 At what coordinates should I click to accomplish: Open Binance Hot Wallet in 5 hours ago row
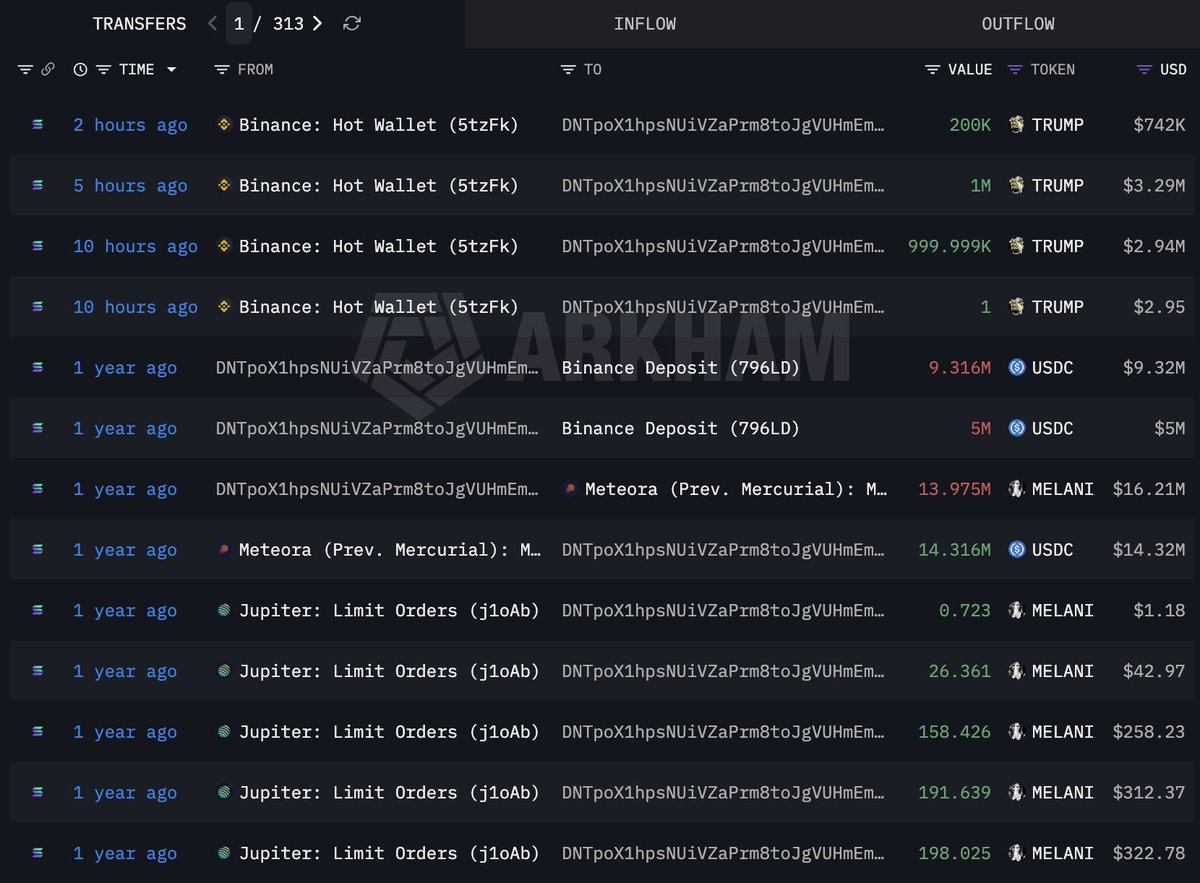(379, 185)
